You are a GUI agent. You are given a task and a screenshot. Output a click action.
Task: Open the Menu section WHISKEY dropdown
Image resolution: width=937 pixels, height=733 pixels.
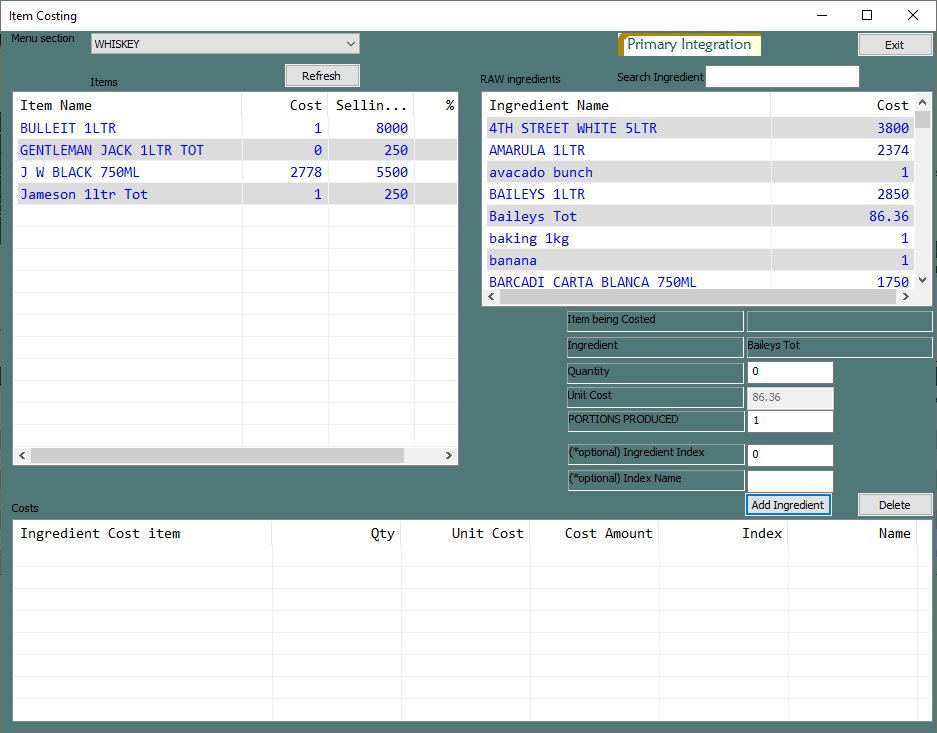(225, 44)
